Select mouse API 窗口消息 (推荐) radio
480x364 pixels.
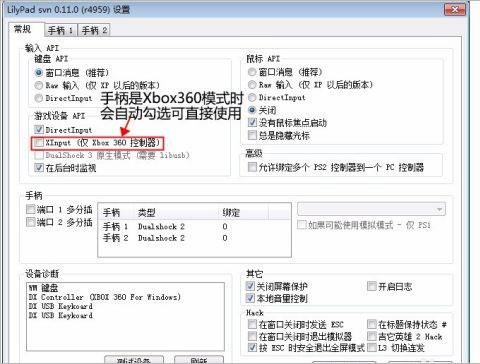tap(252, 72)
